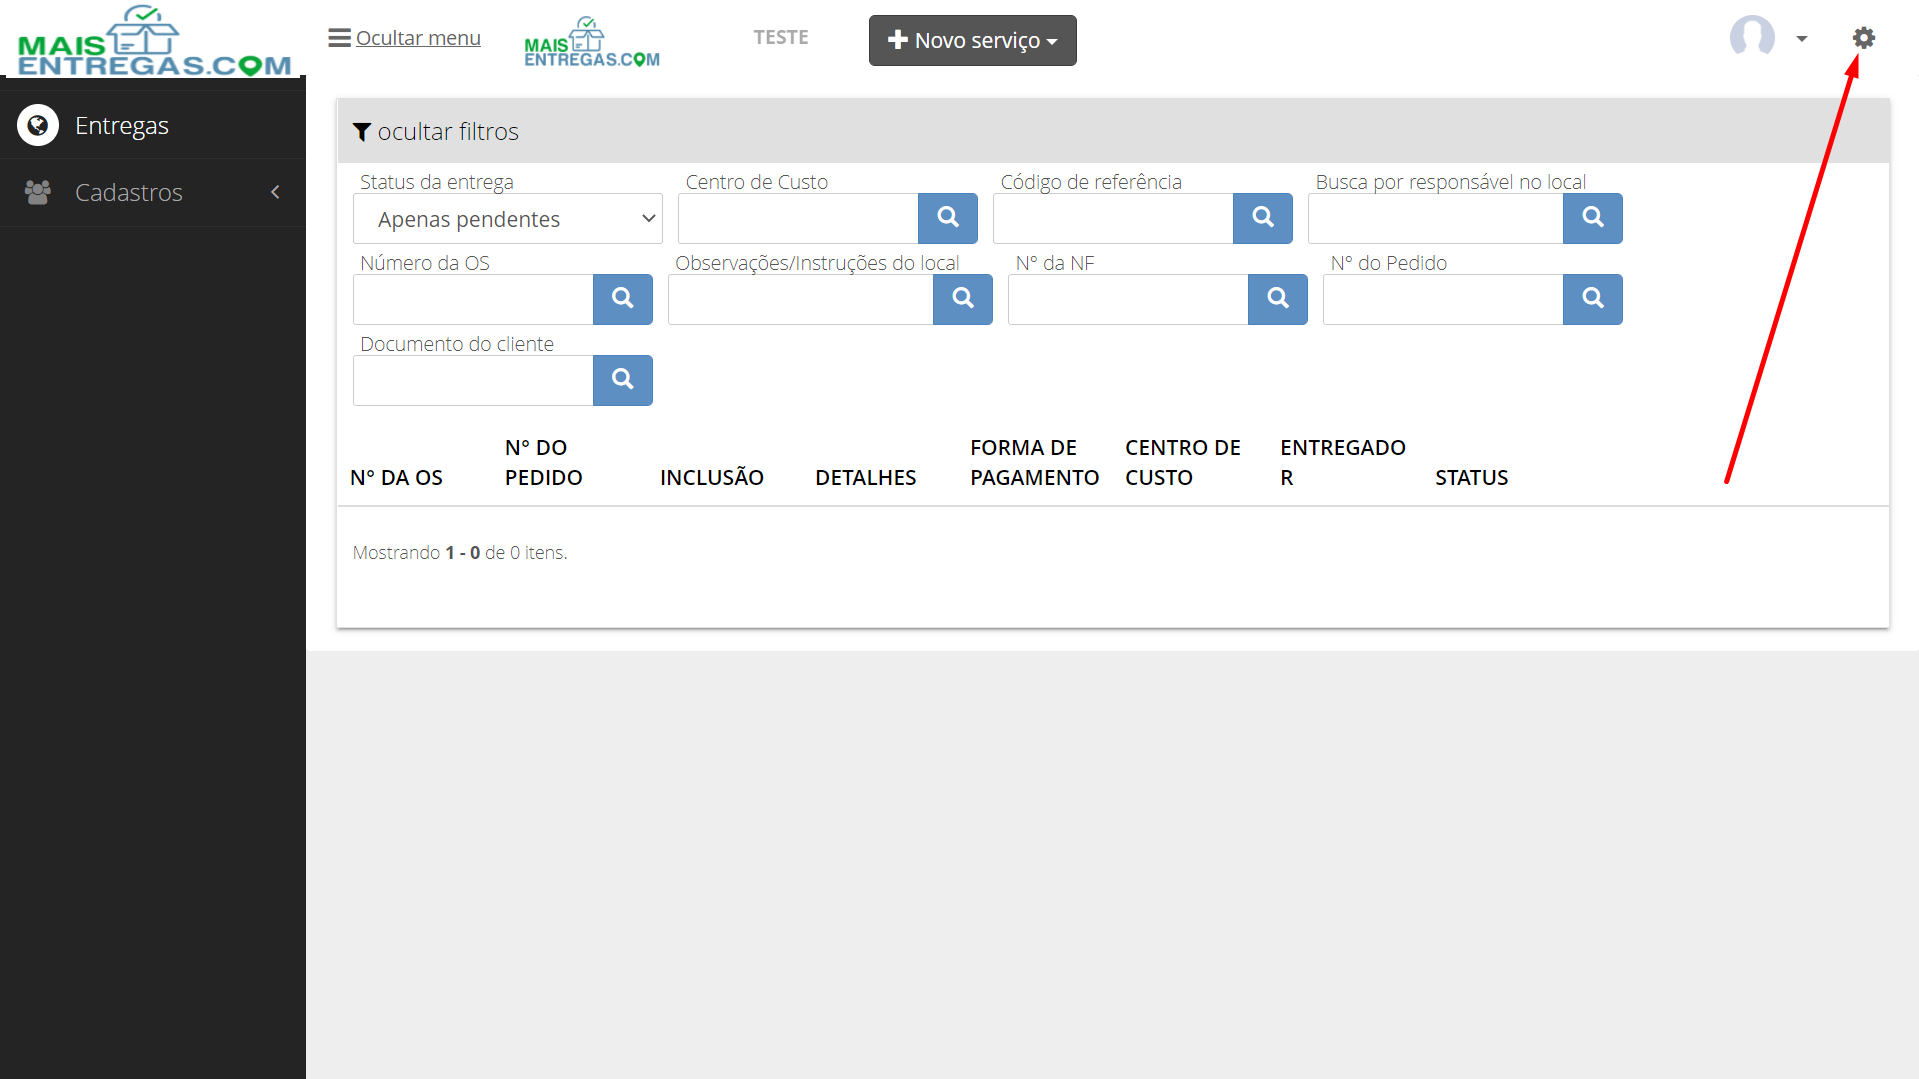This screenshot has height=1079, width=1919.
Task: Open the Novo serviço dropdown
Action: click(972, 40)
